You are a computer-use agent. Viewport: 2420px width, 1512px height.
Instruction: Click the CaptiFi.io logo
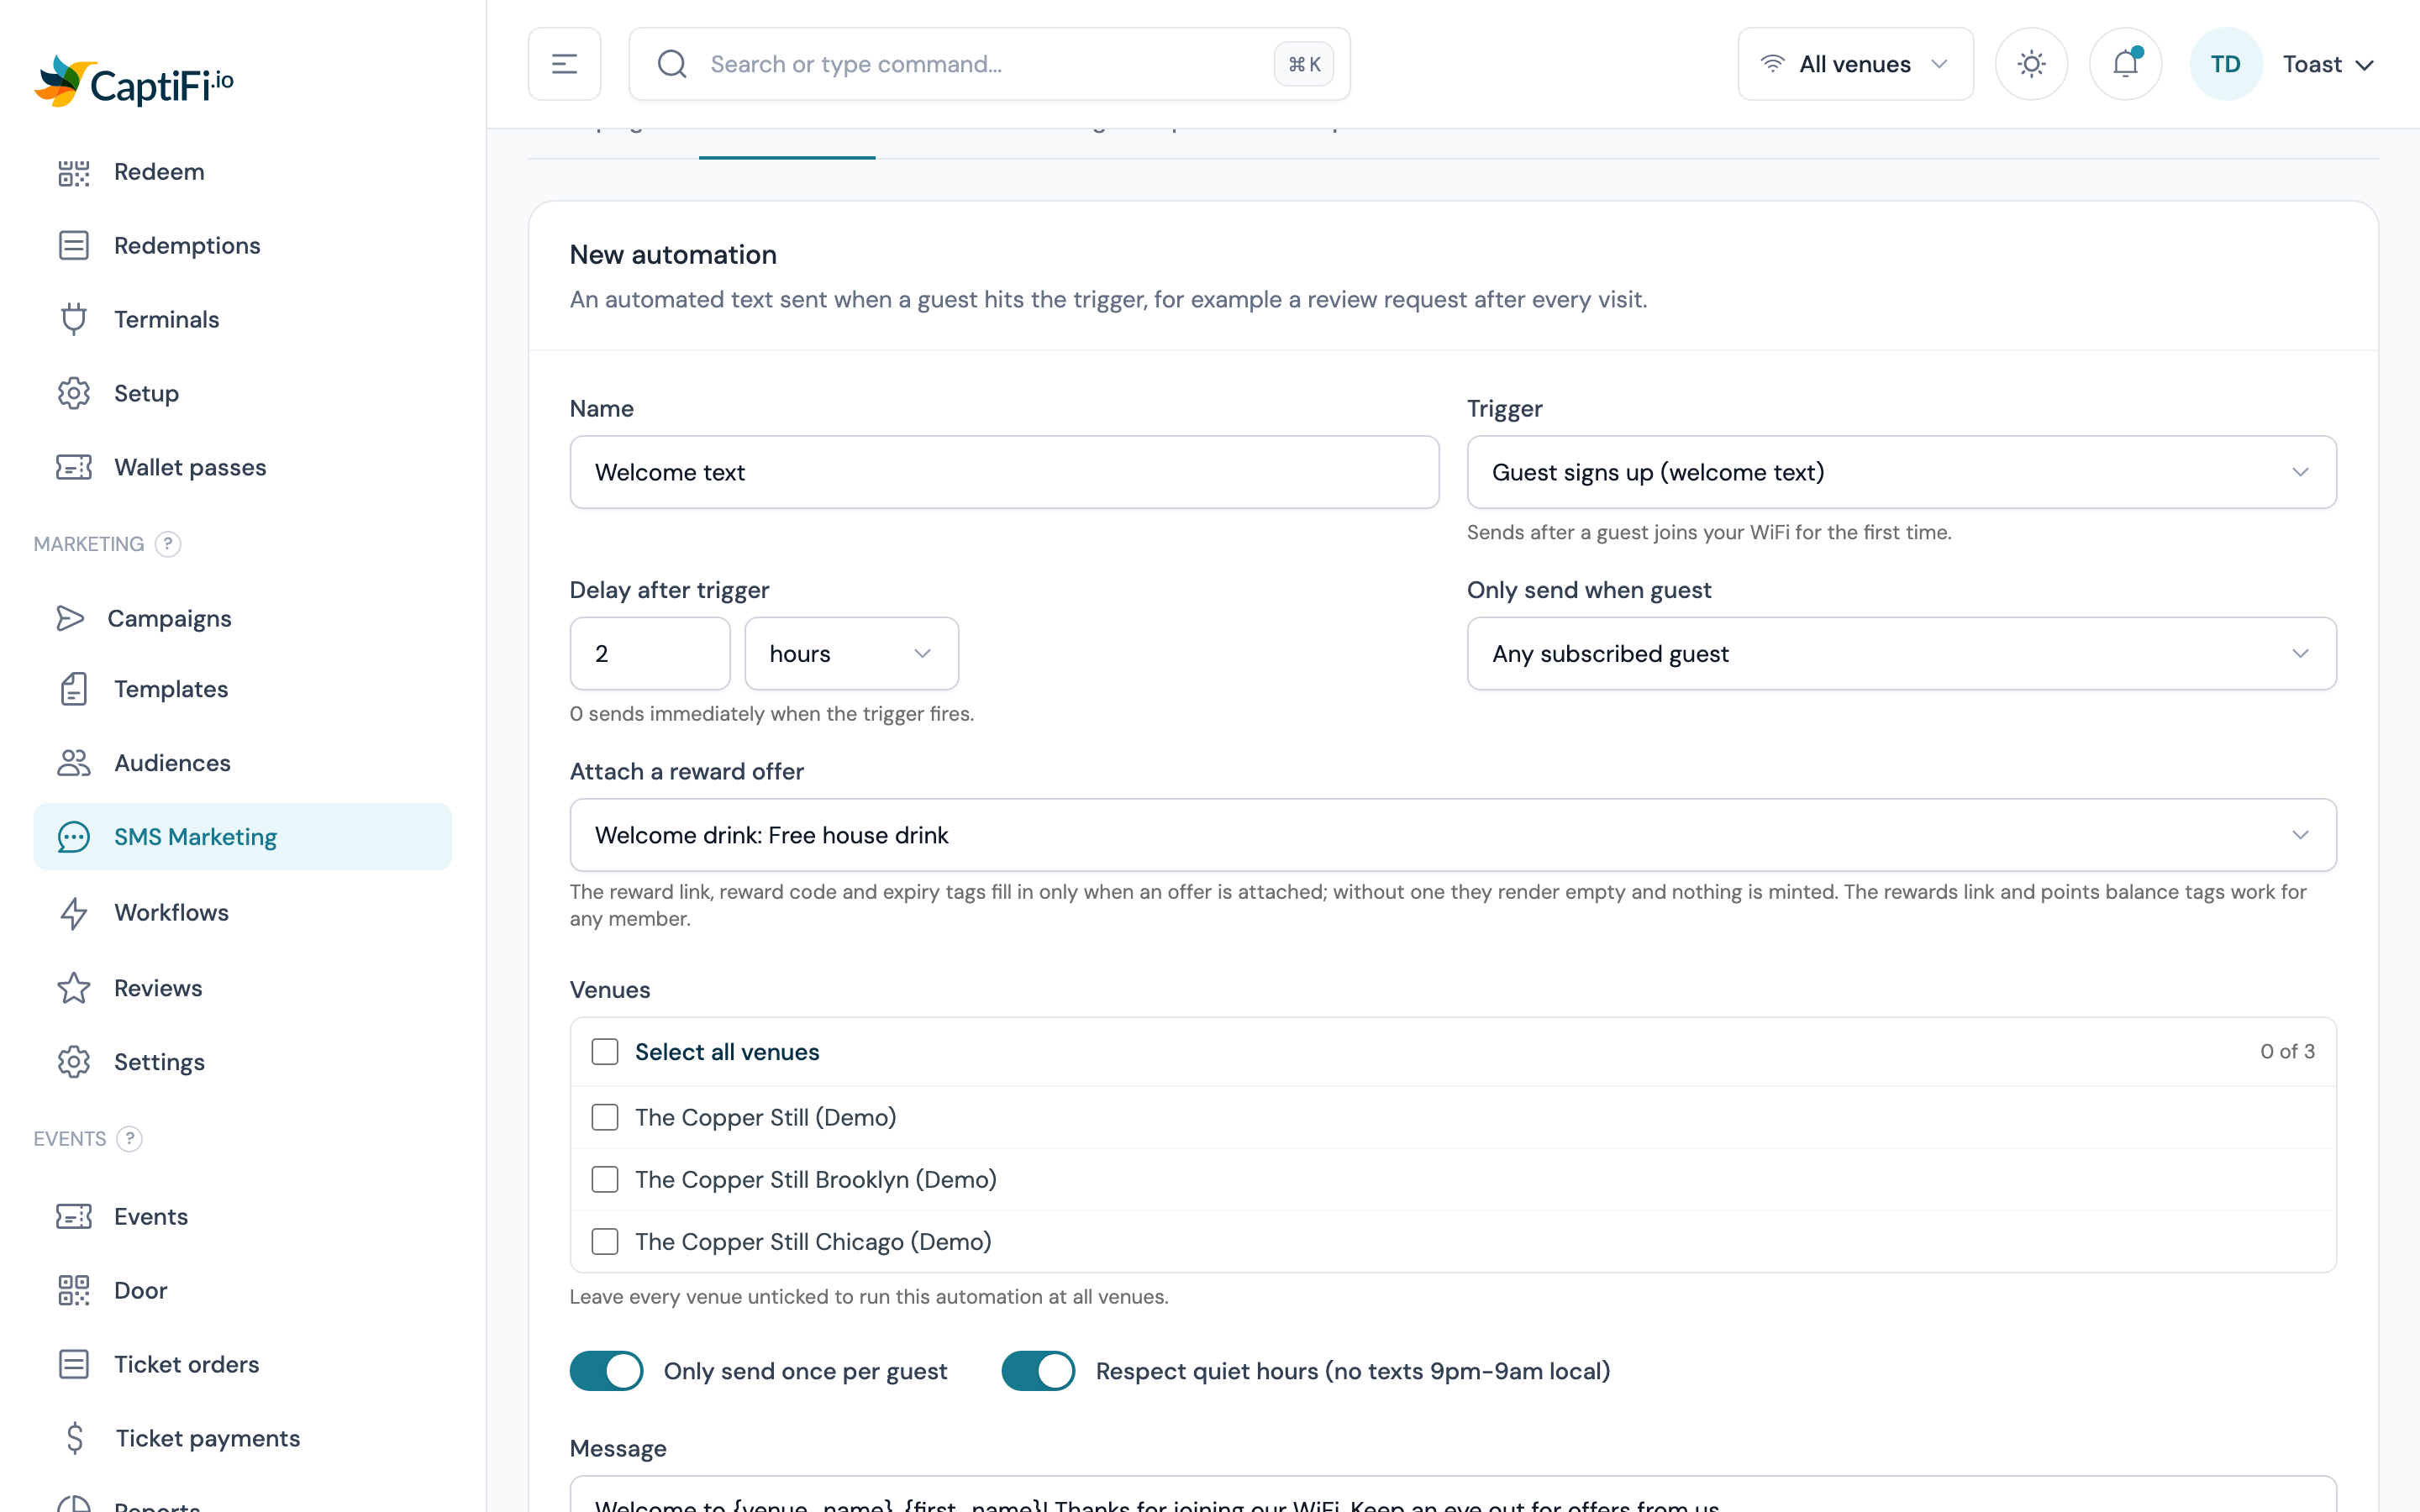(x=134, y=82)
